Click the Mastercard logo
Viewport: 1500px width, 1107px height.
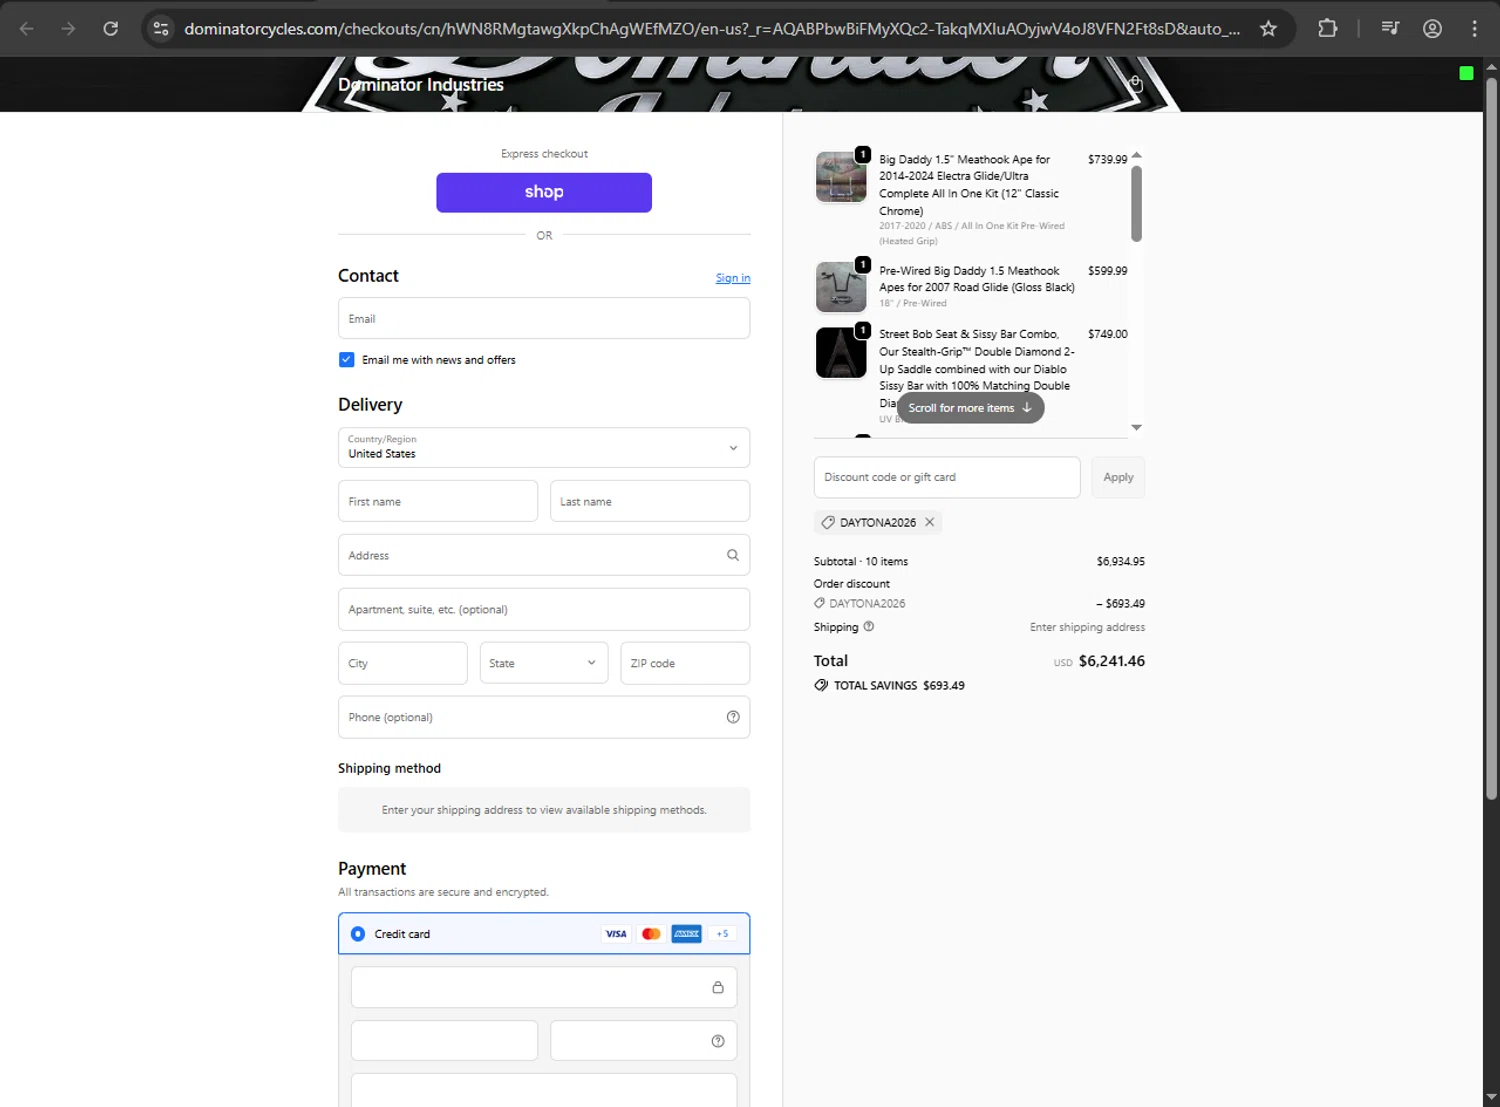coord(651,934)
